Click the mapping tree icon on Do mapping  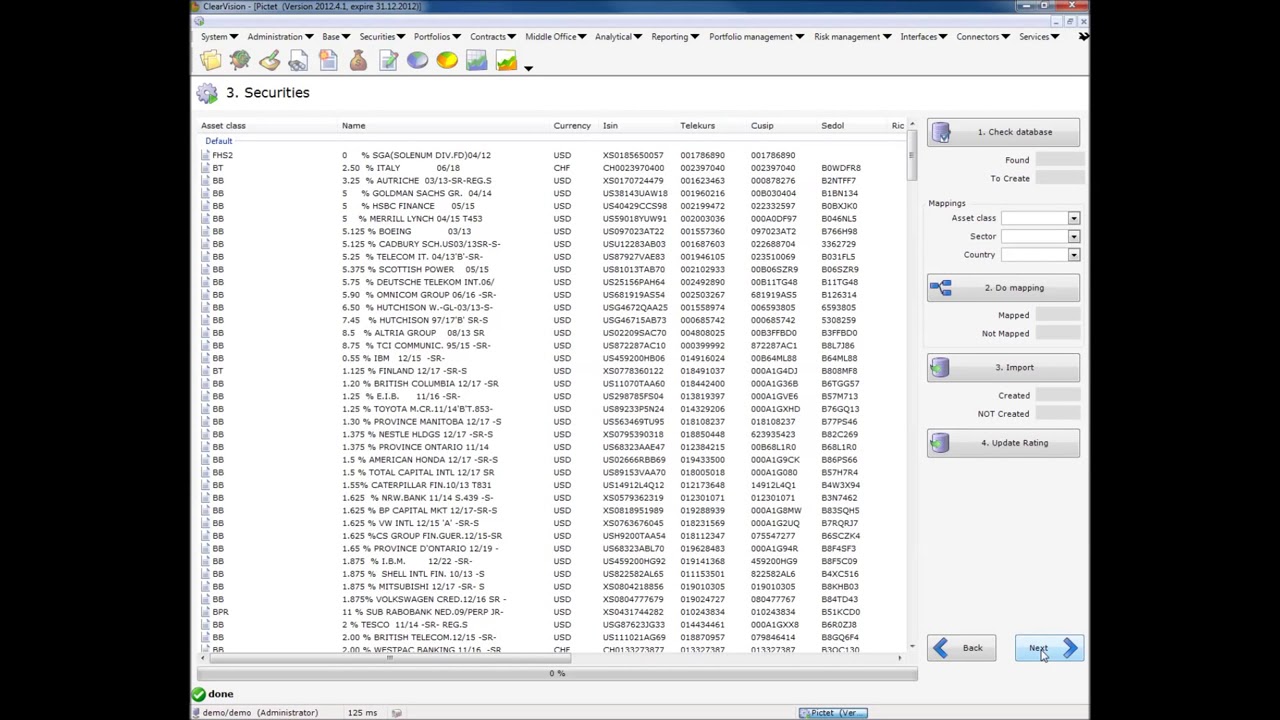point(941,288)
